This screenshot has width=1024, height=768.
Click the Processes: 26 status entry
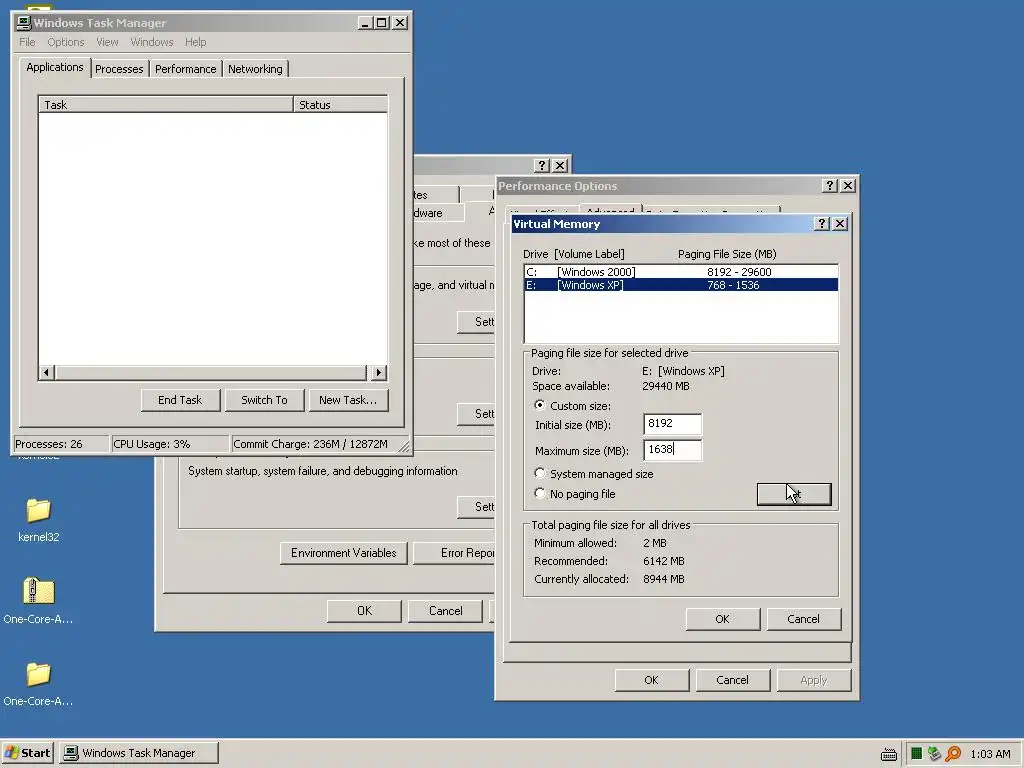pos(61,444)
